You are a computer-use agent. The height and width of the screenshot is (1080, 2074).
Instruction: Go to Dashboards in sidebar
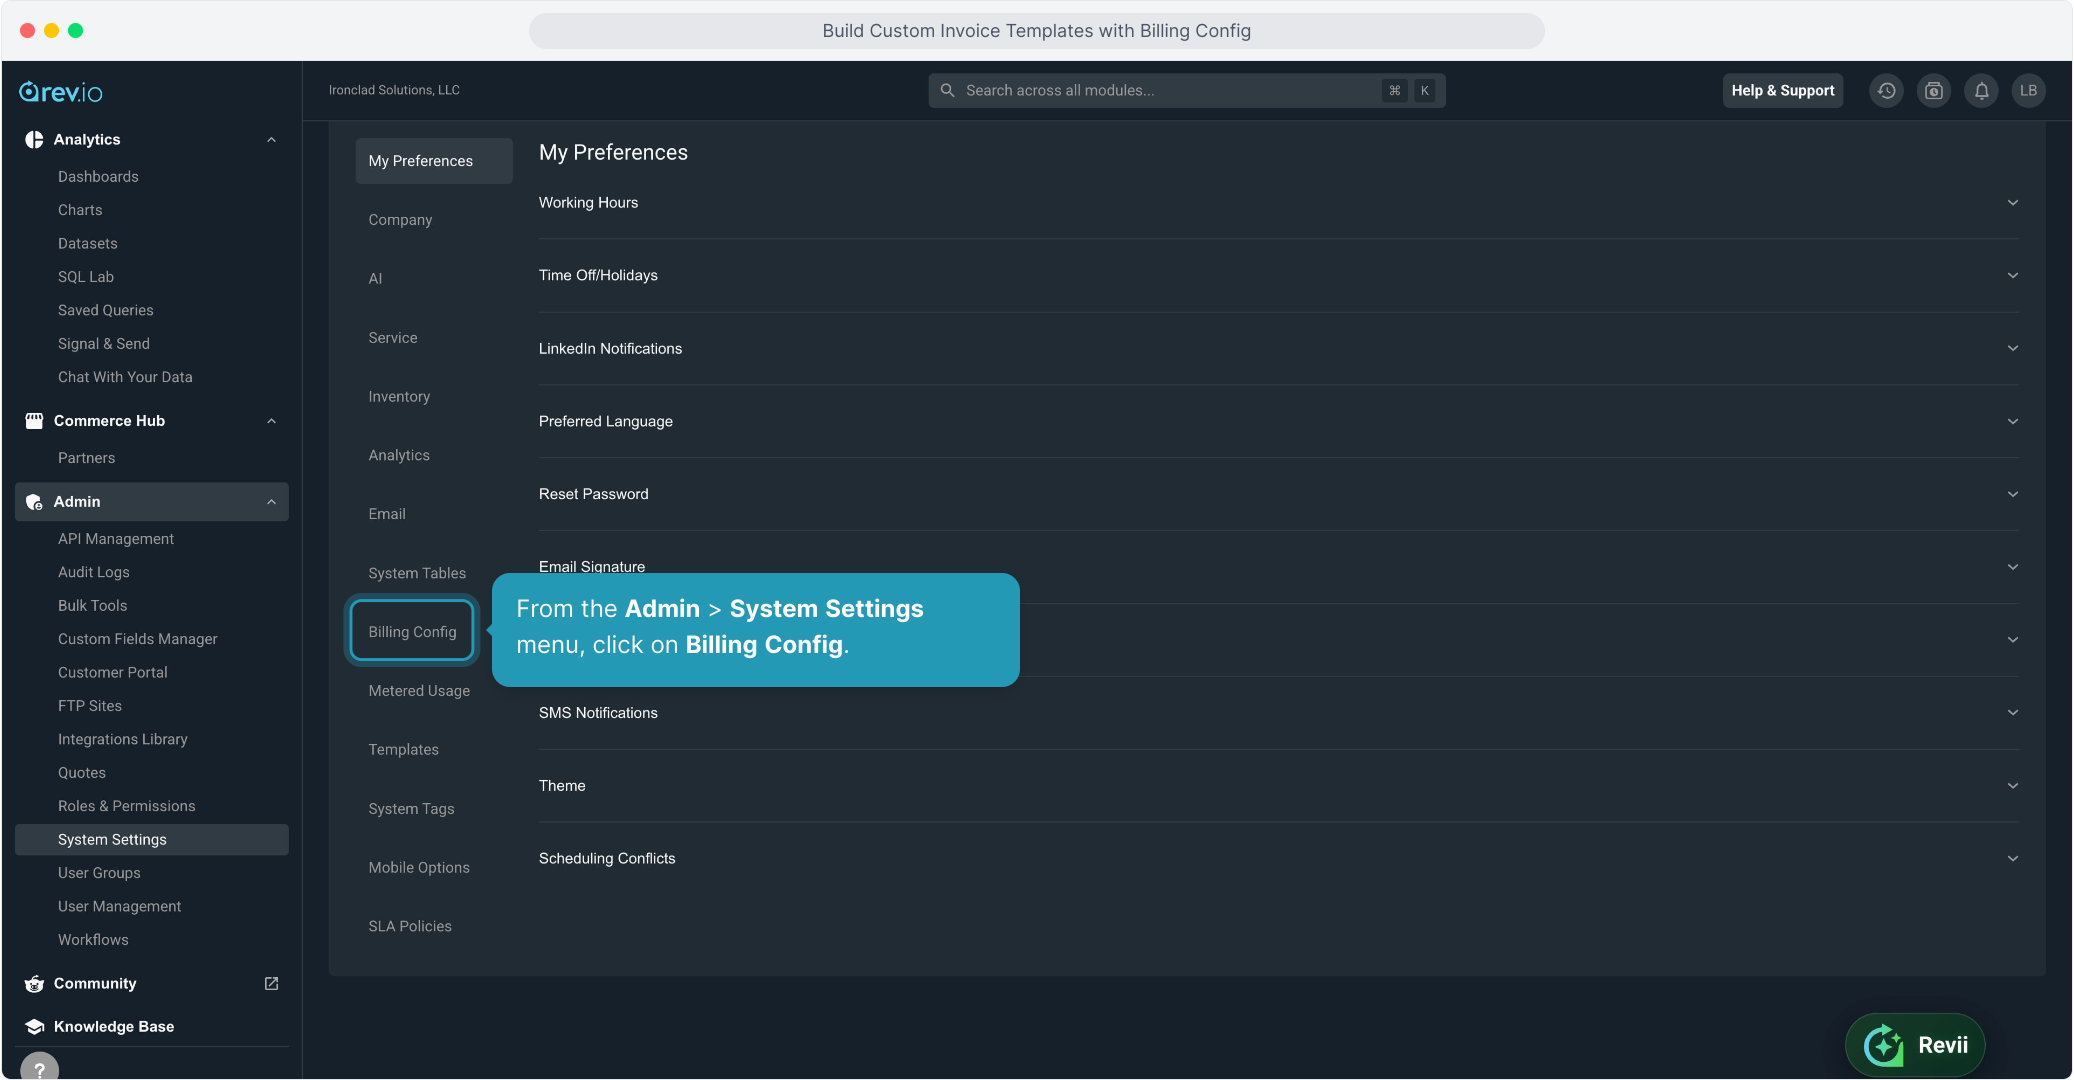pos(98,177)
